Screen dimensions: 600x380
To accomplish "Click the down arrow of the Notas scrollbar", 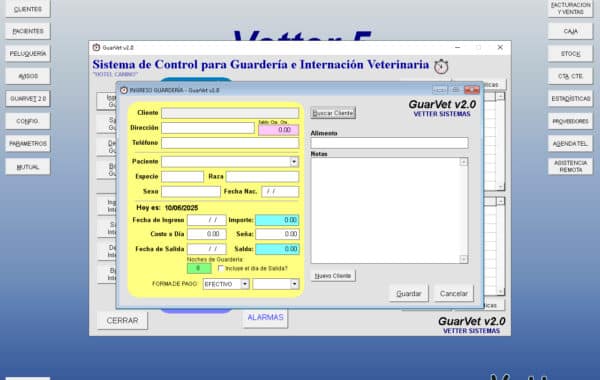I will click(x=463, y=259).
